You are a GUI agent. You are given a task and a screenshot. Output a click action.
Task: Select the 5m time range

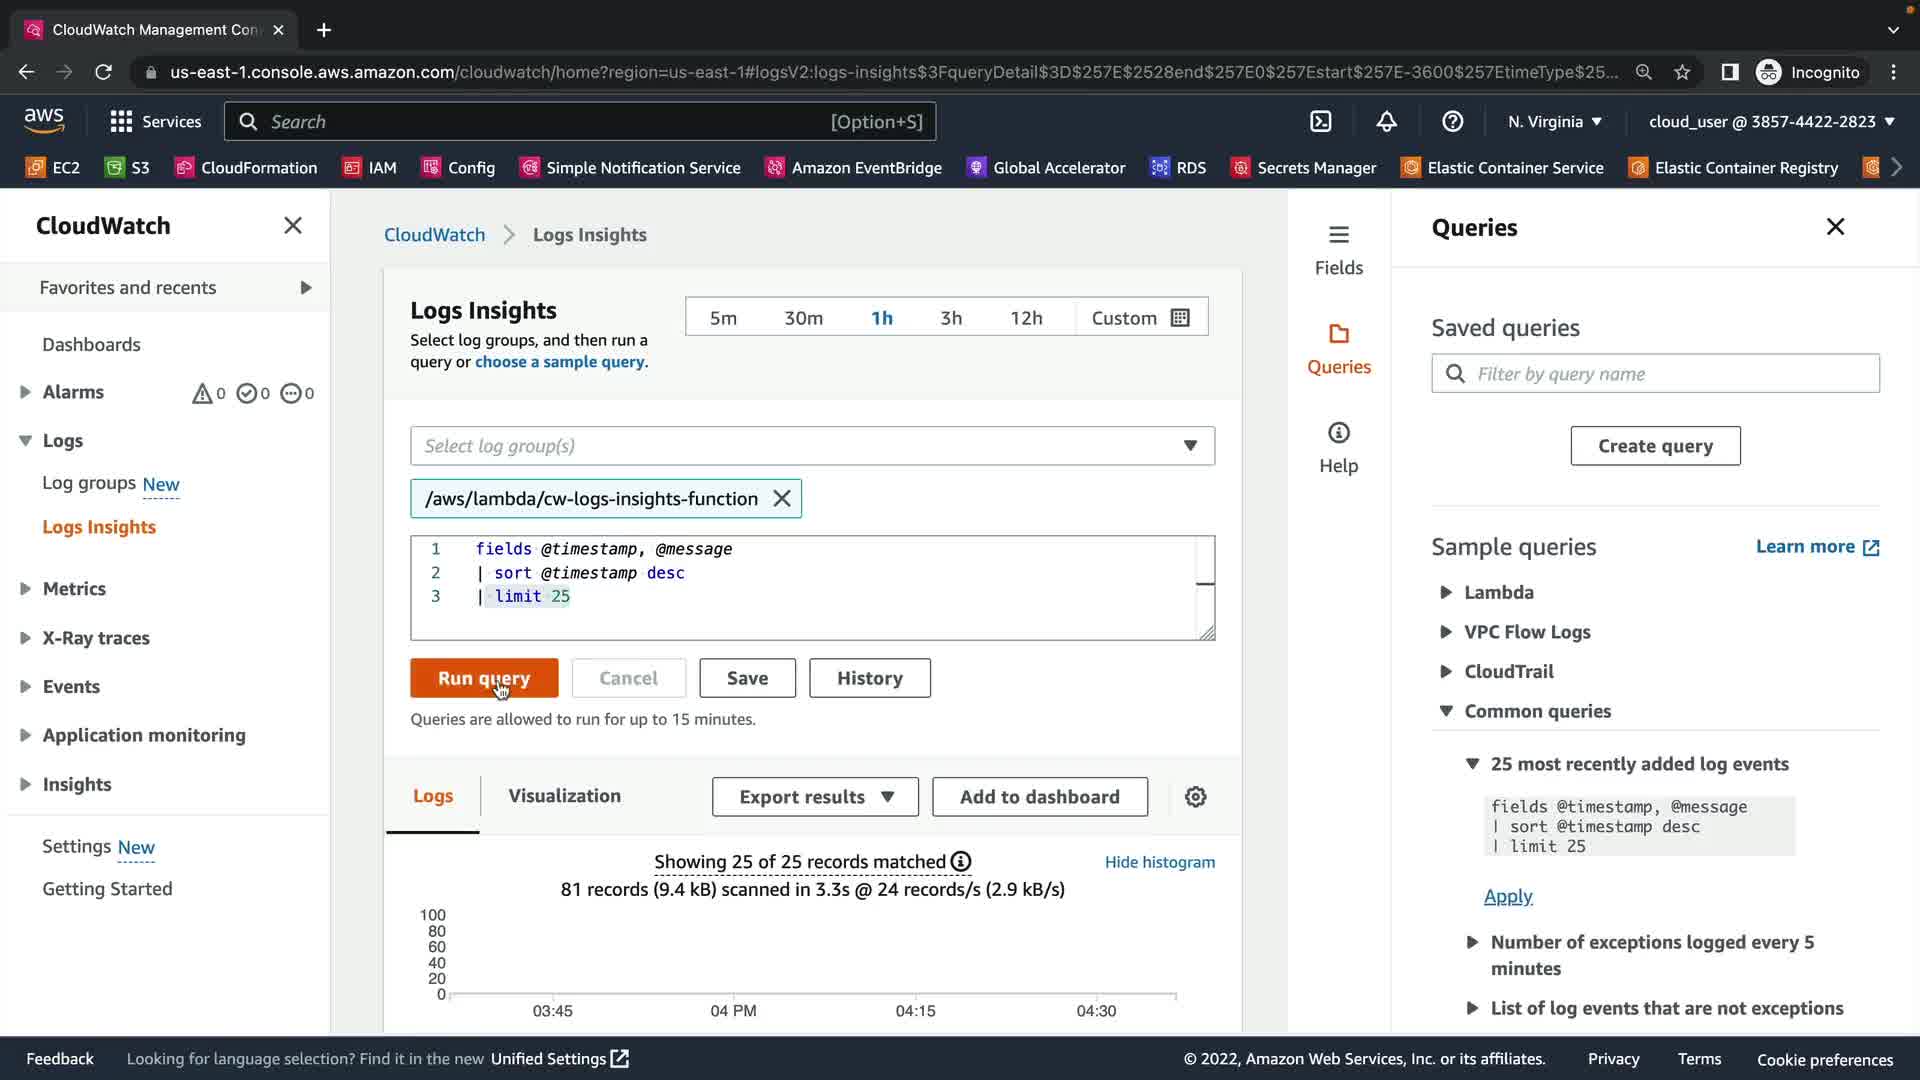(723, 318)
